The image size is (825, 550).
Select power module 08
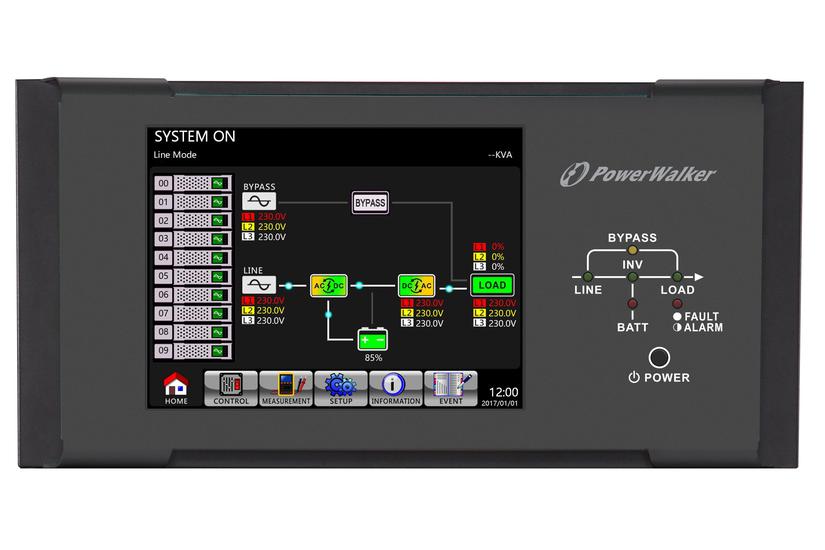point(193,332)
